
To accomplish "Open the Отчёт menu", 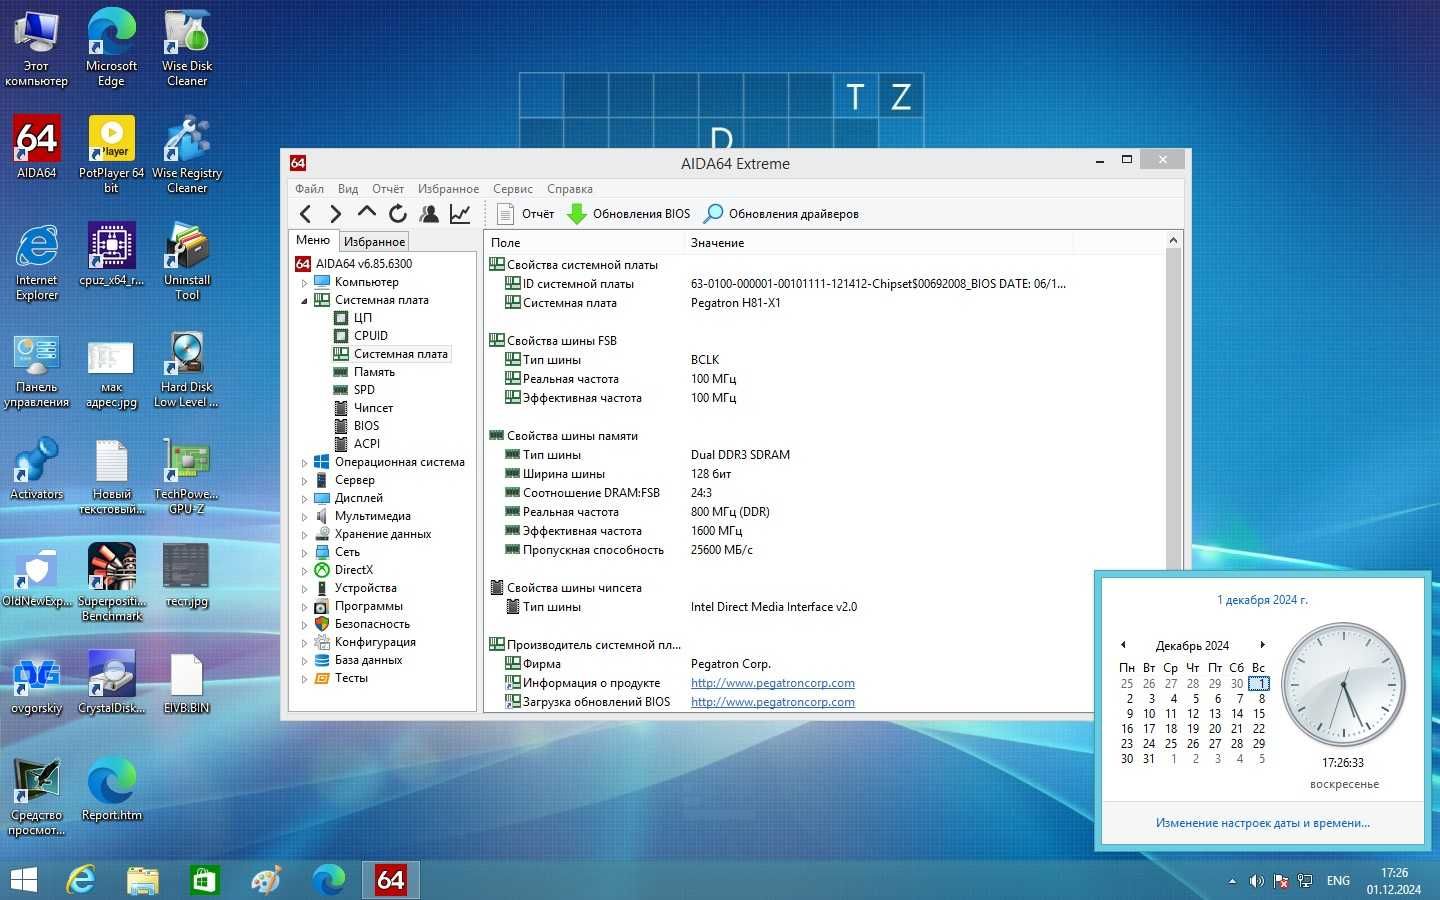I will tap(388, 188).
